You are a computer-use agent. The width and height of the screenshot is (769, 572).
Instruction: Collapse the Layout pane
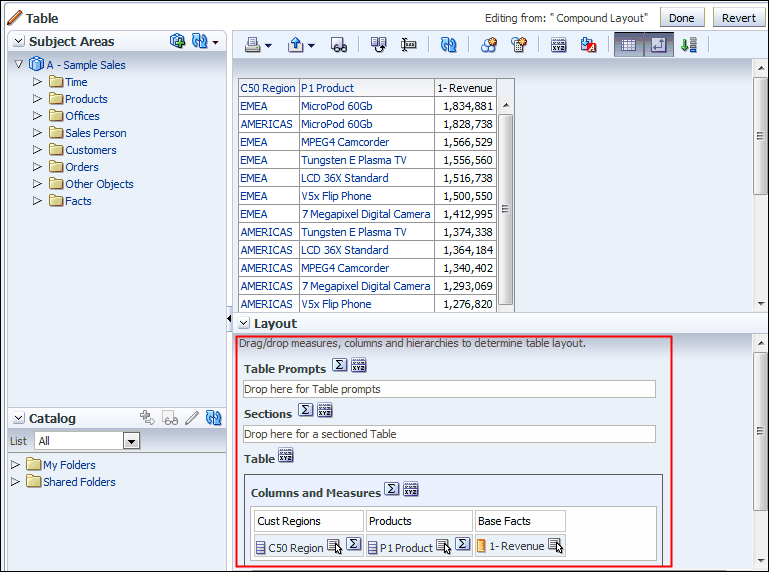(244, 323)
